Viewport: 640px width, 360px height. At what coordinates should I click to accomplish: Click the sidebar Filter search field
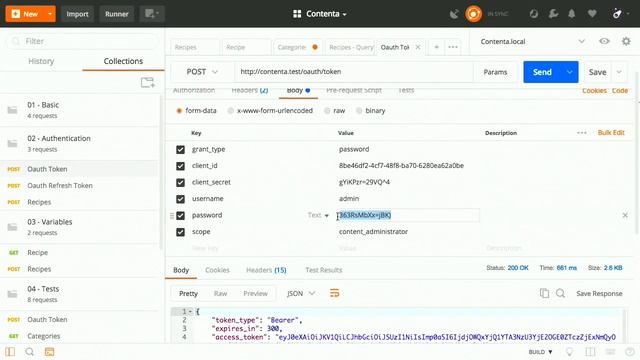[x=82, y=41]
